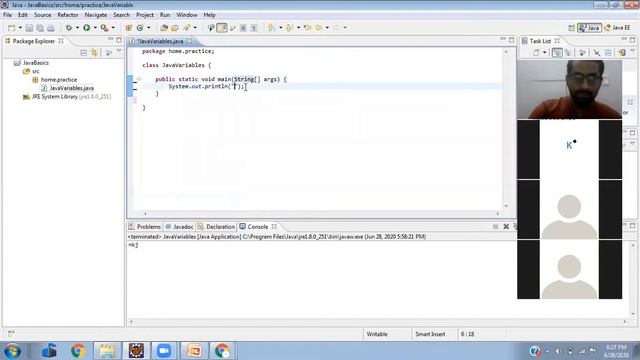Open the Run configurations dropdown arrow
Viewport: 640px width, 360px height.
tap(95, 28)
